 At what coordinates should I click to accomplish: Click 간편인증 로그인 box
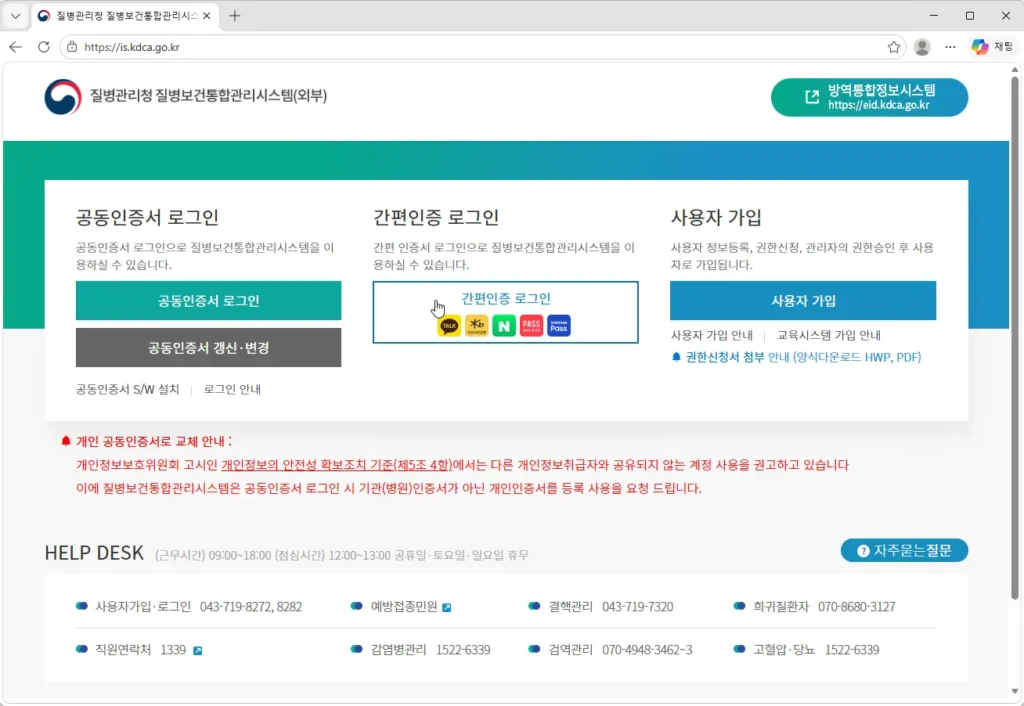click(505, 312)
